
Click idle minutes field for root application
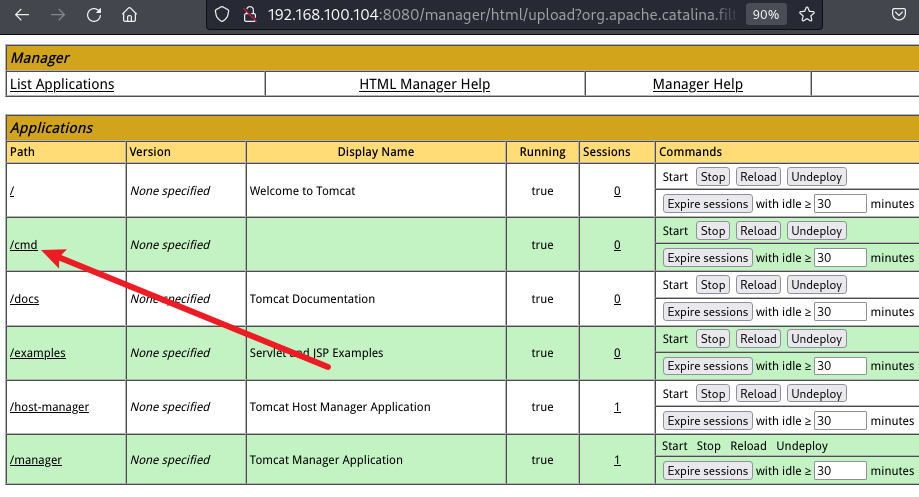(x=839, y=204)
